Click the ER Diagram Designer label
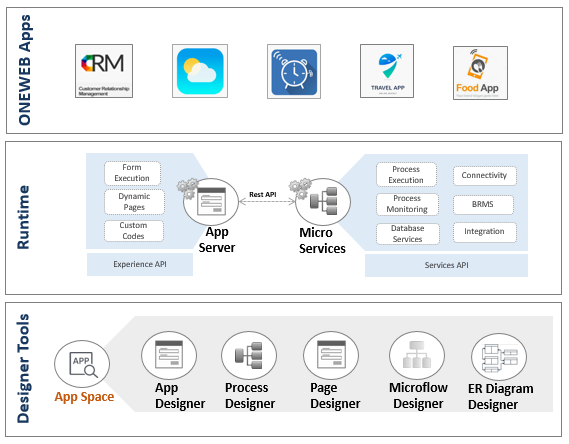Image resolution: width=569 pixels, height=444 pixels. pyautogui.click(x=500, y=397)
